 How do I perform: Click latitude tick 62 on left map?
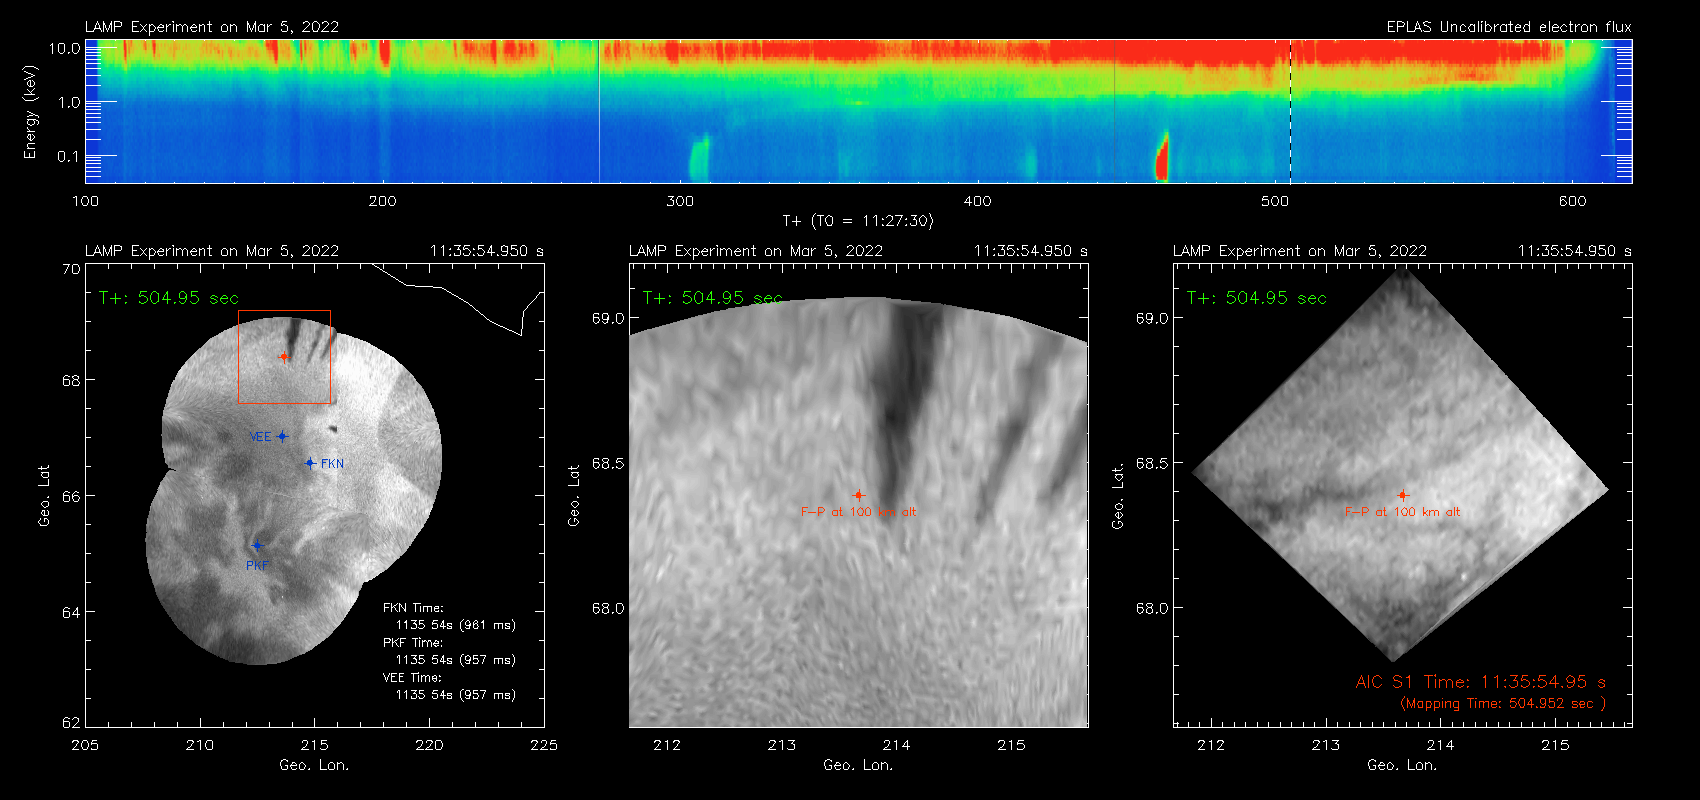[71, 722]
